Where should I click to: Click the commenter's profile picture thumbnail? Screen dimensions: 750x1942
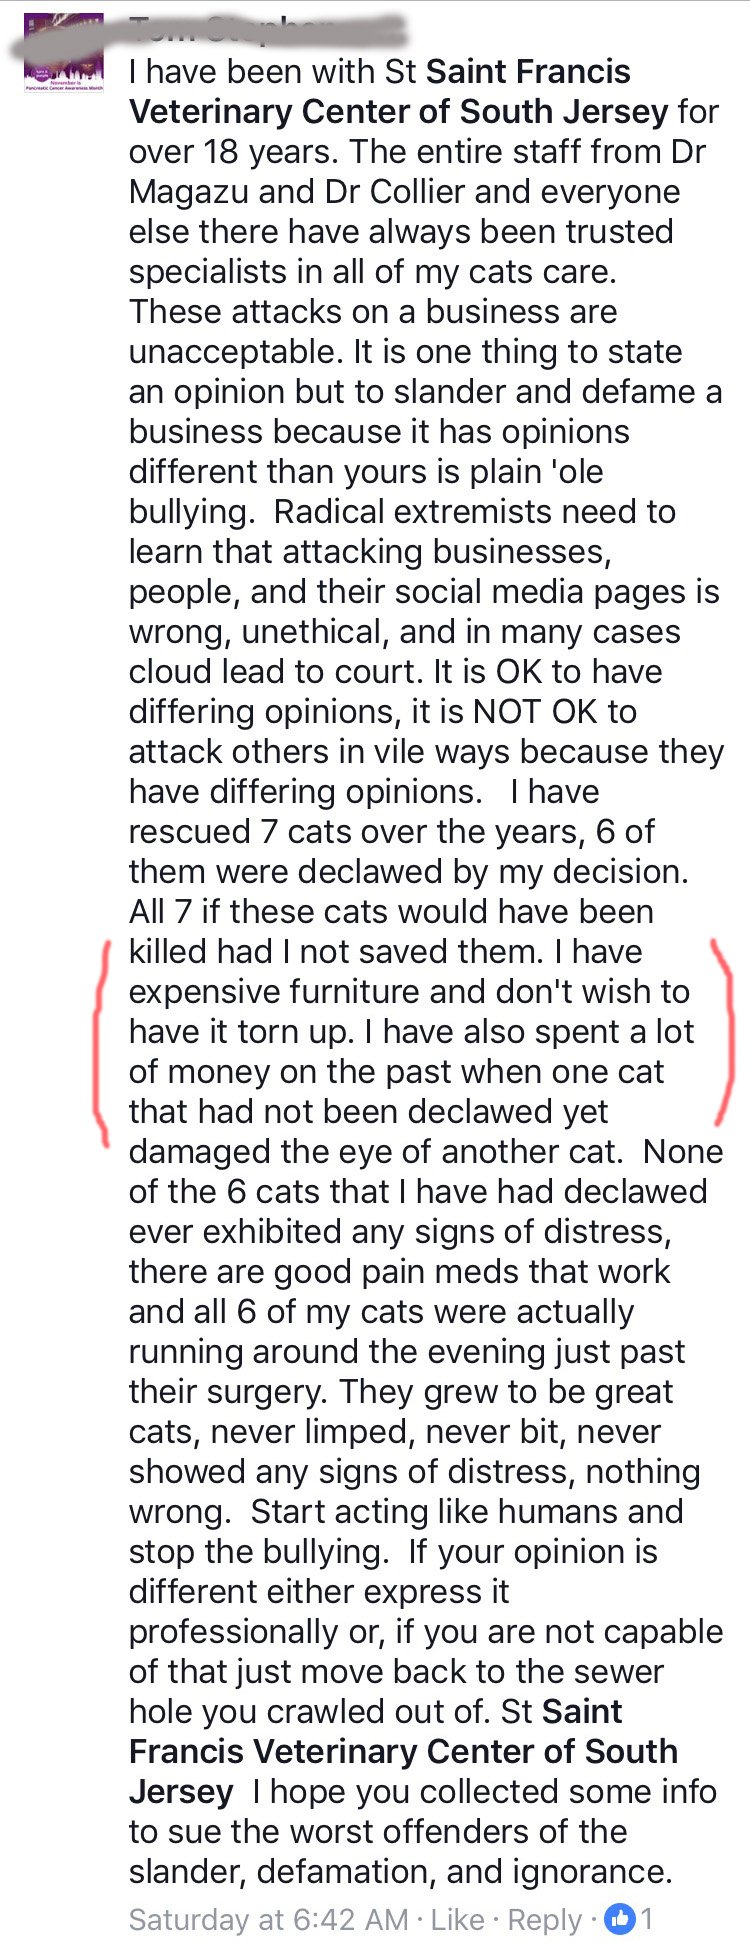pyautogui.click(x=64, y=54)
